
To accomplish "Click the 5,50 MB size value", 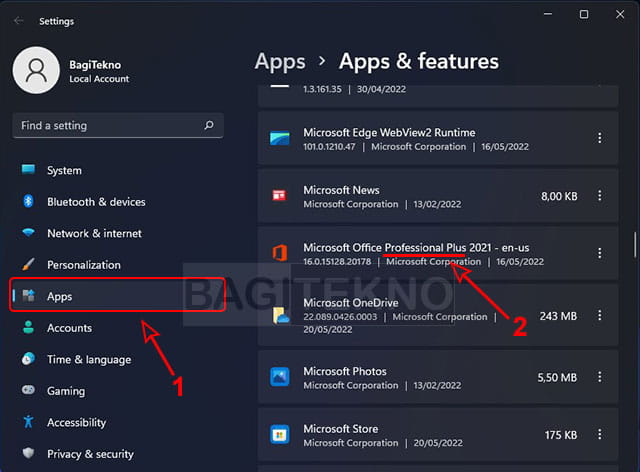I will pos(557,378).
